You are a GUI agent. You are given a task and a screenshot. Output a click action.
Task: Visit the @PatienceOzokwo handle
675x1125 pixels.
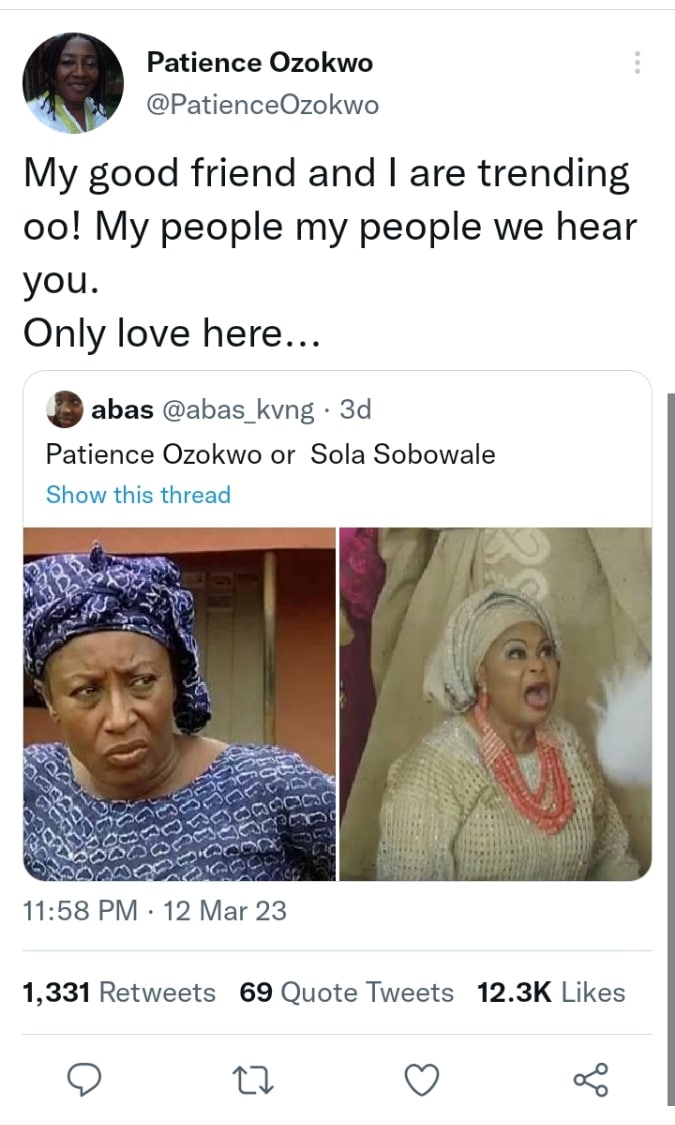coord(262,104)
